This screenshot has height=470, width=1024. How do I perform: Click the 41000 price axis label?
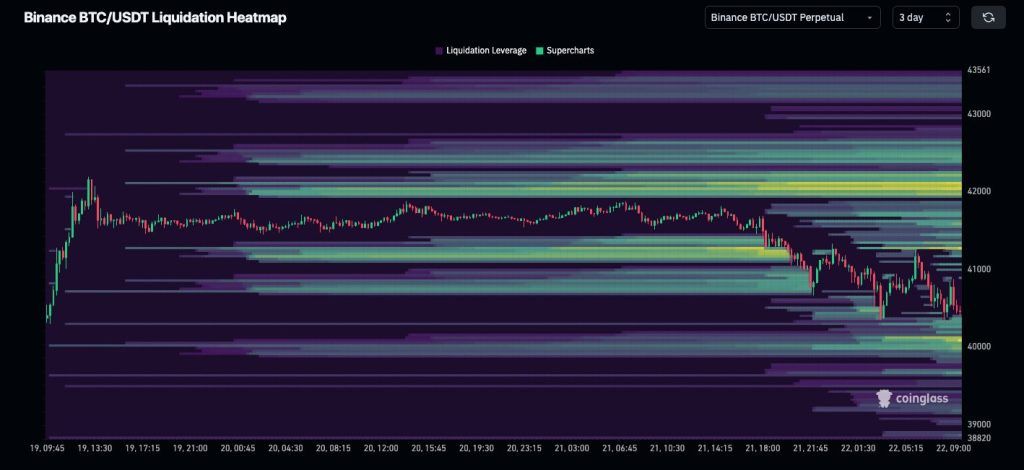(x=982, y=269)
